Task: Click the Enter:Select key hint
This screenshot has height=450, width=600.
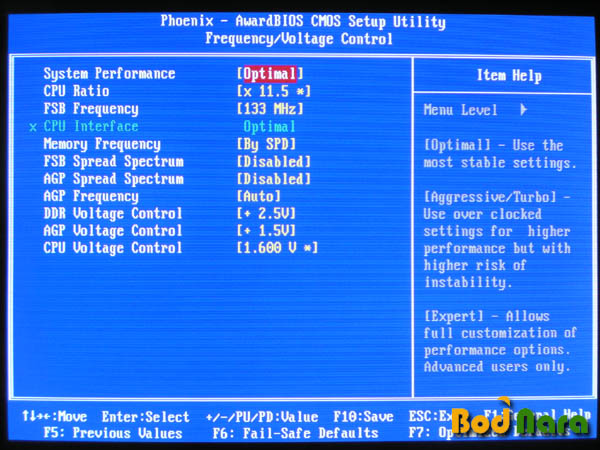Action: (145, 417)
